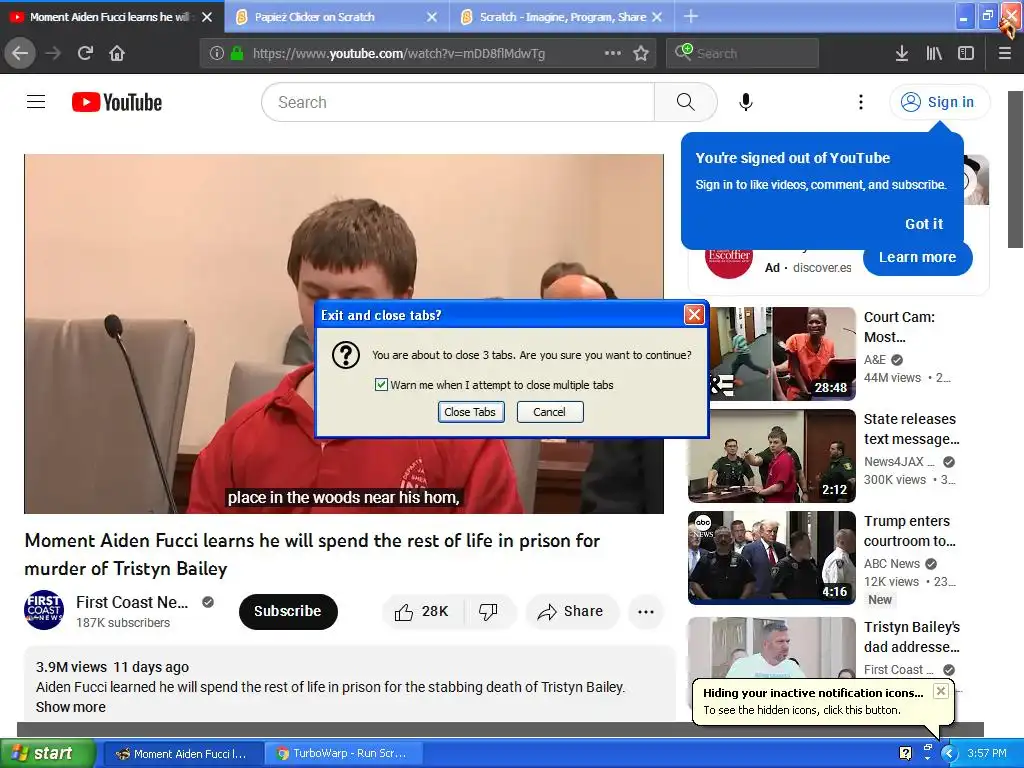
Task: Click the Firefox forward arrow button
Action: 53,54
